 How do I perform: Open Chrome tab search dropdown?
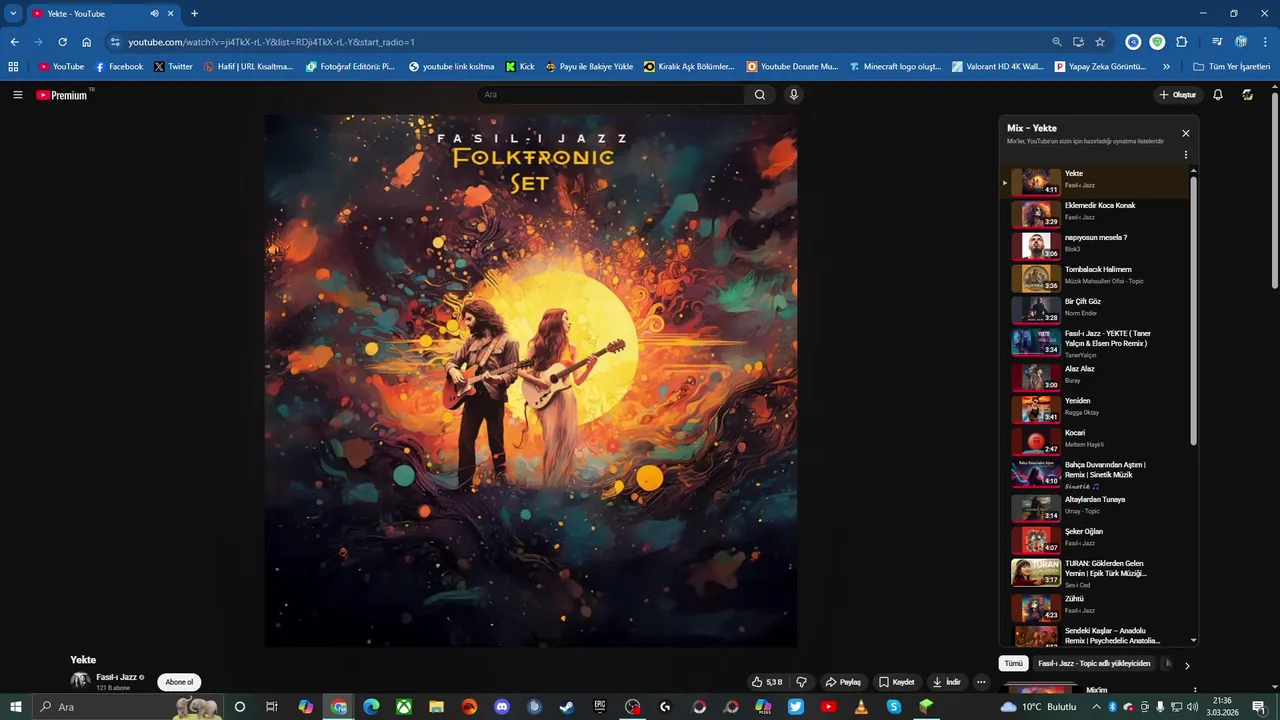(x=13, y=13)
